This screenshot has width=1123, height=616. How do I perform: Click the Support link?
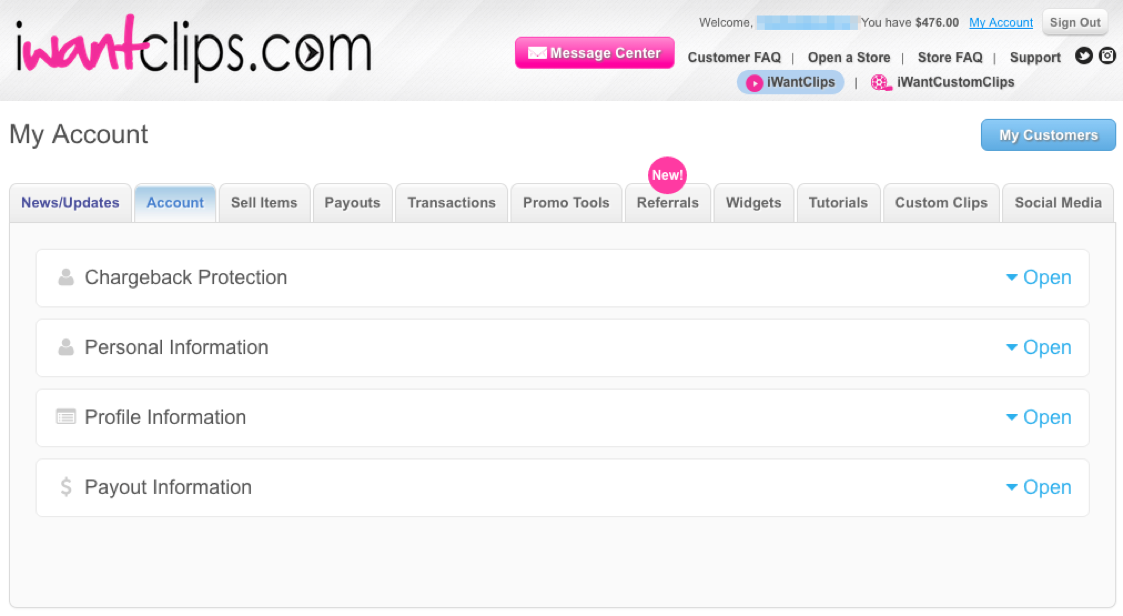click(x=1035, y=57)
